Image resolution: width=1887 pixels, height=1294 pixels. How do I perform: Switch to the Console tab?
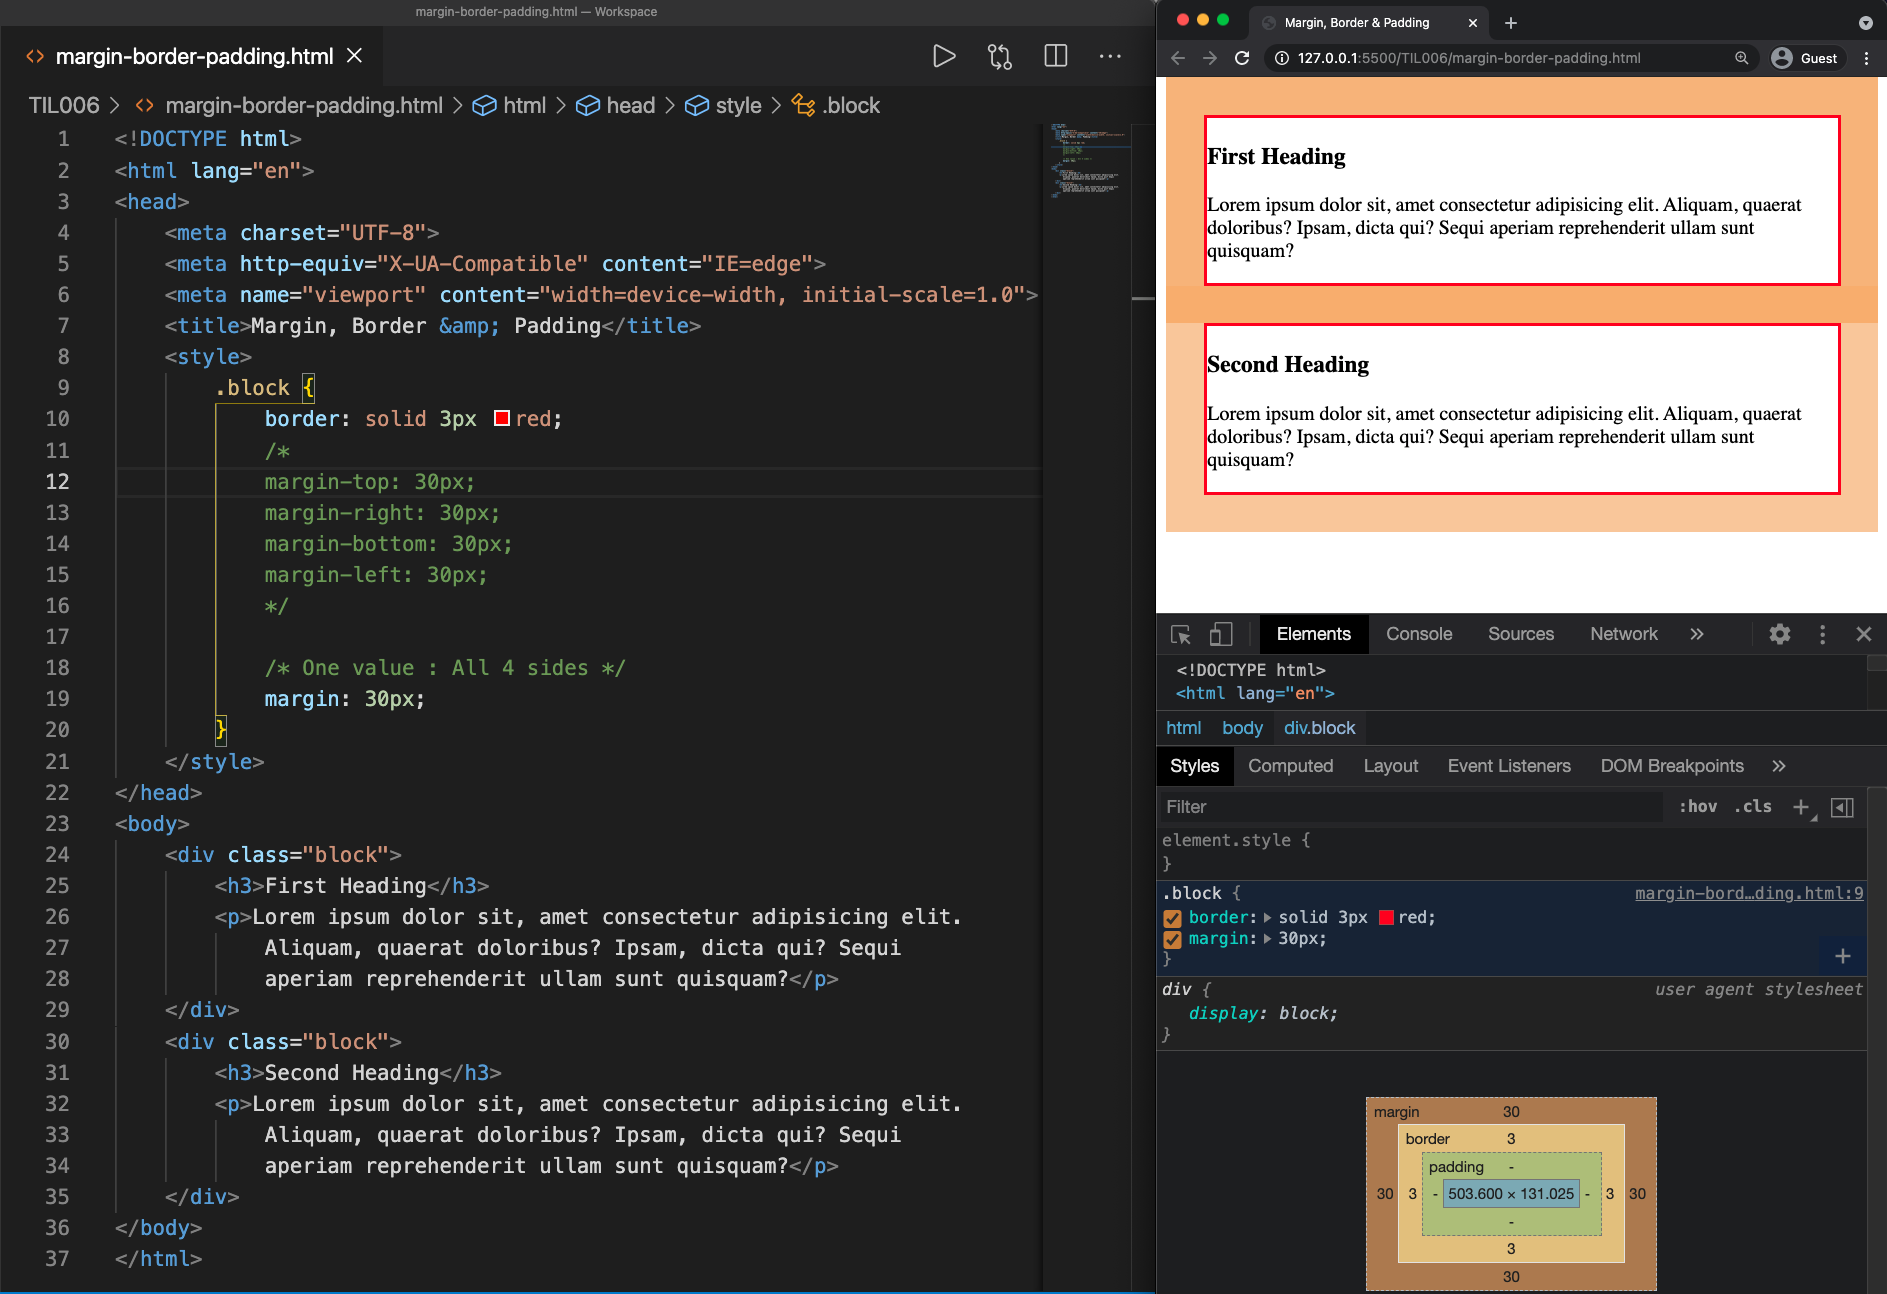[1418, 634]
